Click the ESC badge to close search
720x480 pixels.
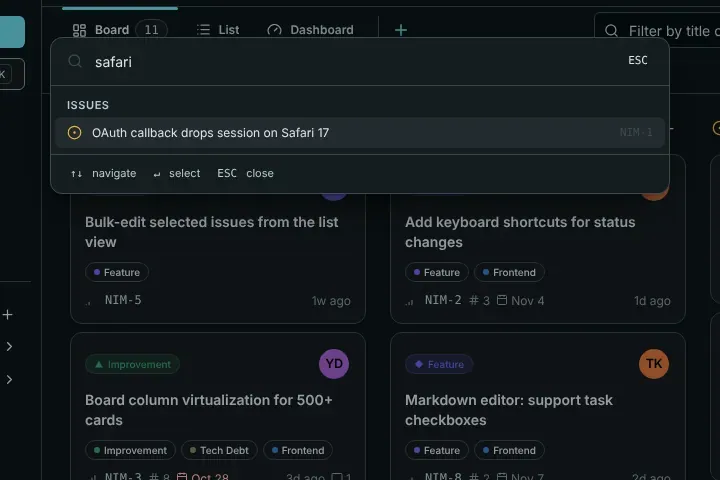coord(638,60)
